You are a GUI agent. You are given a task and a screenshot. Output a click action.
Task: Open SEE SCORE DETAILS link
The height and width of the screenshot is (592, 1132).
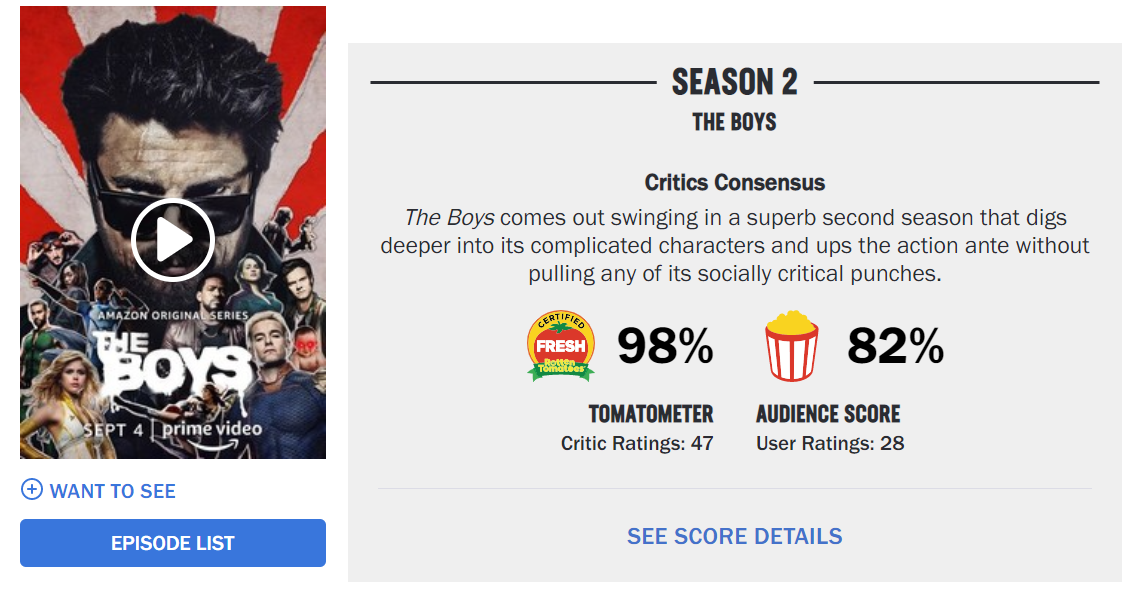point(734,536)
